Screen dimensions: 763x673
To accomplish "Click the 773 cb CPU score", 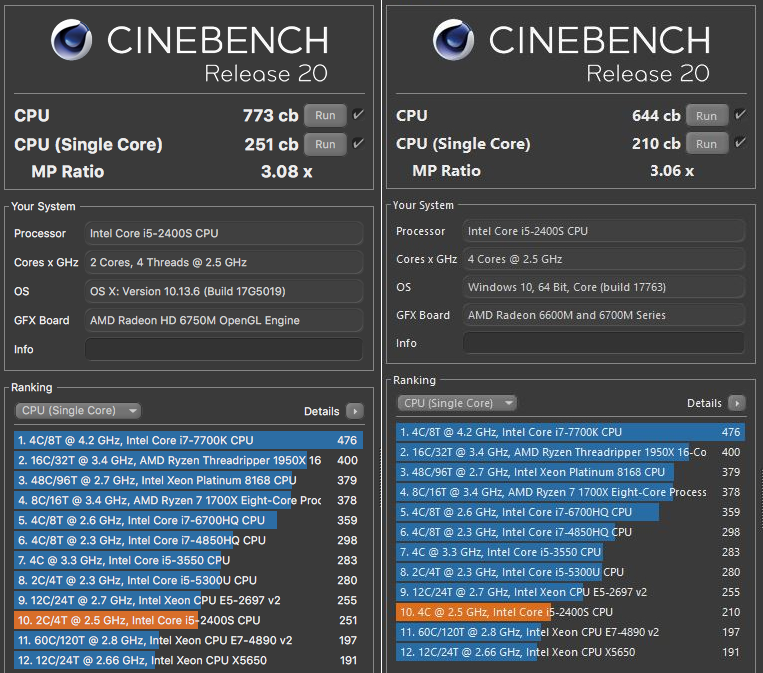I will 271,115.
